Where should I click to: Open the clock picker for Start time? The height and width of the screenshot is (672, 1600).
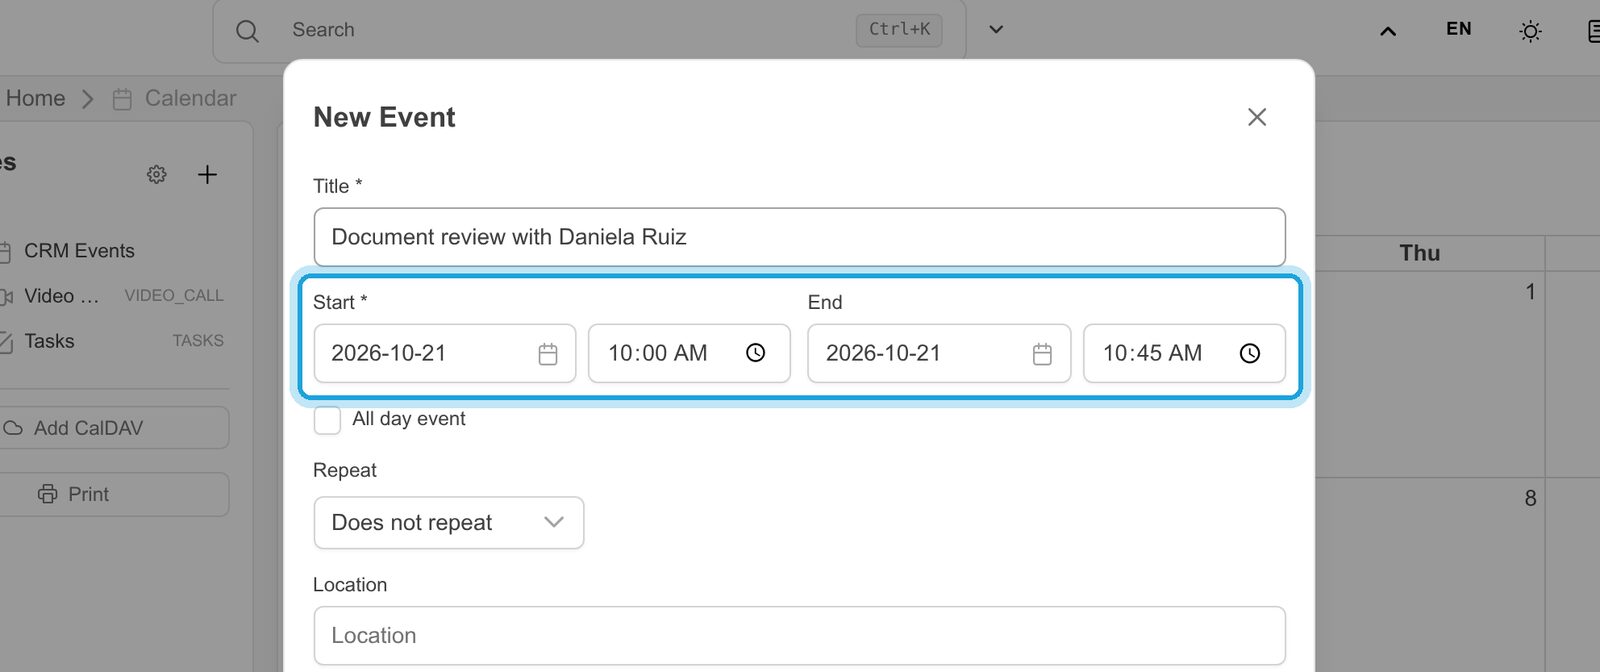[756, 353]
